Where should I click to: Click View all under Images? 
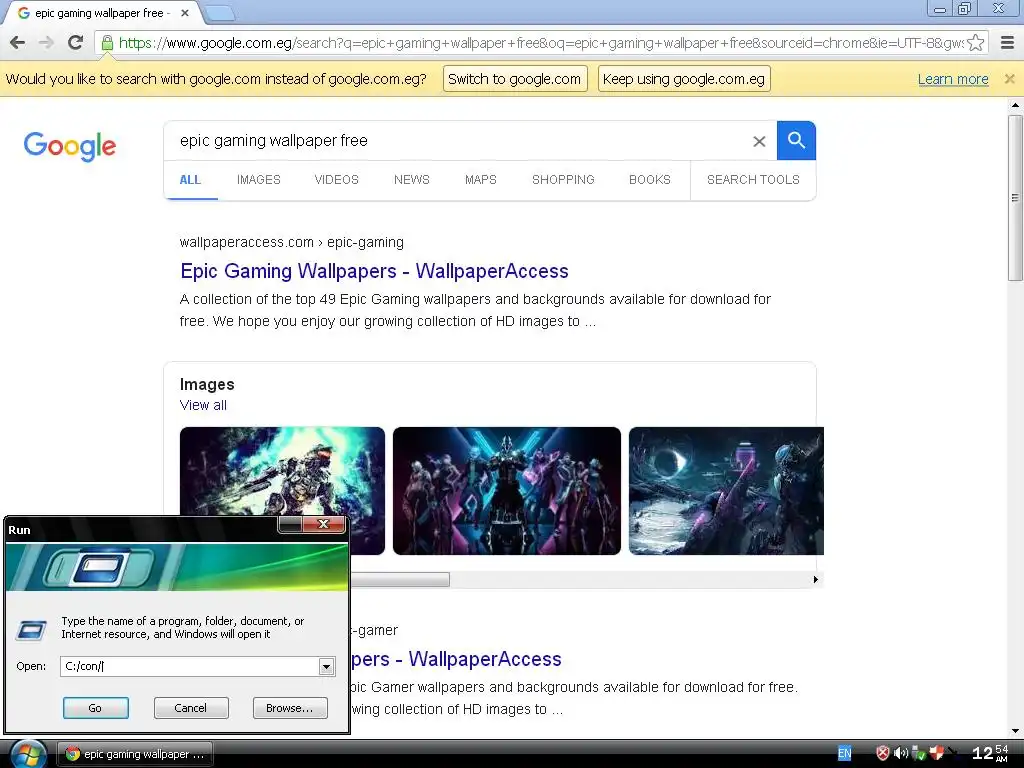[203, 405]
